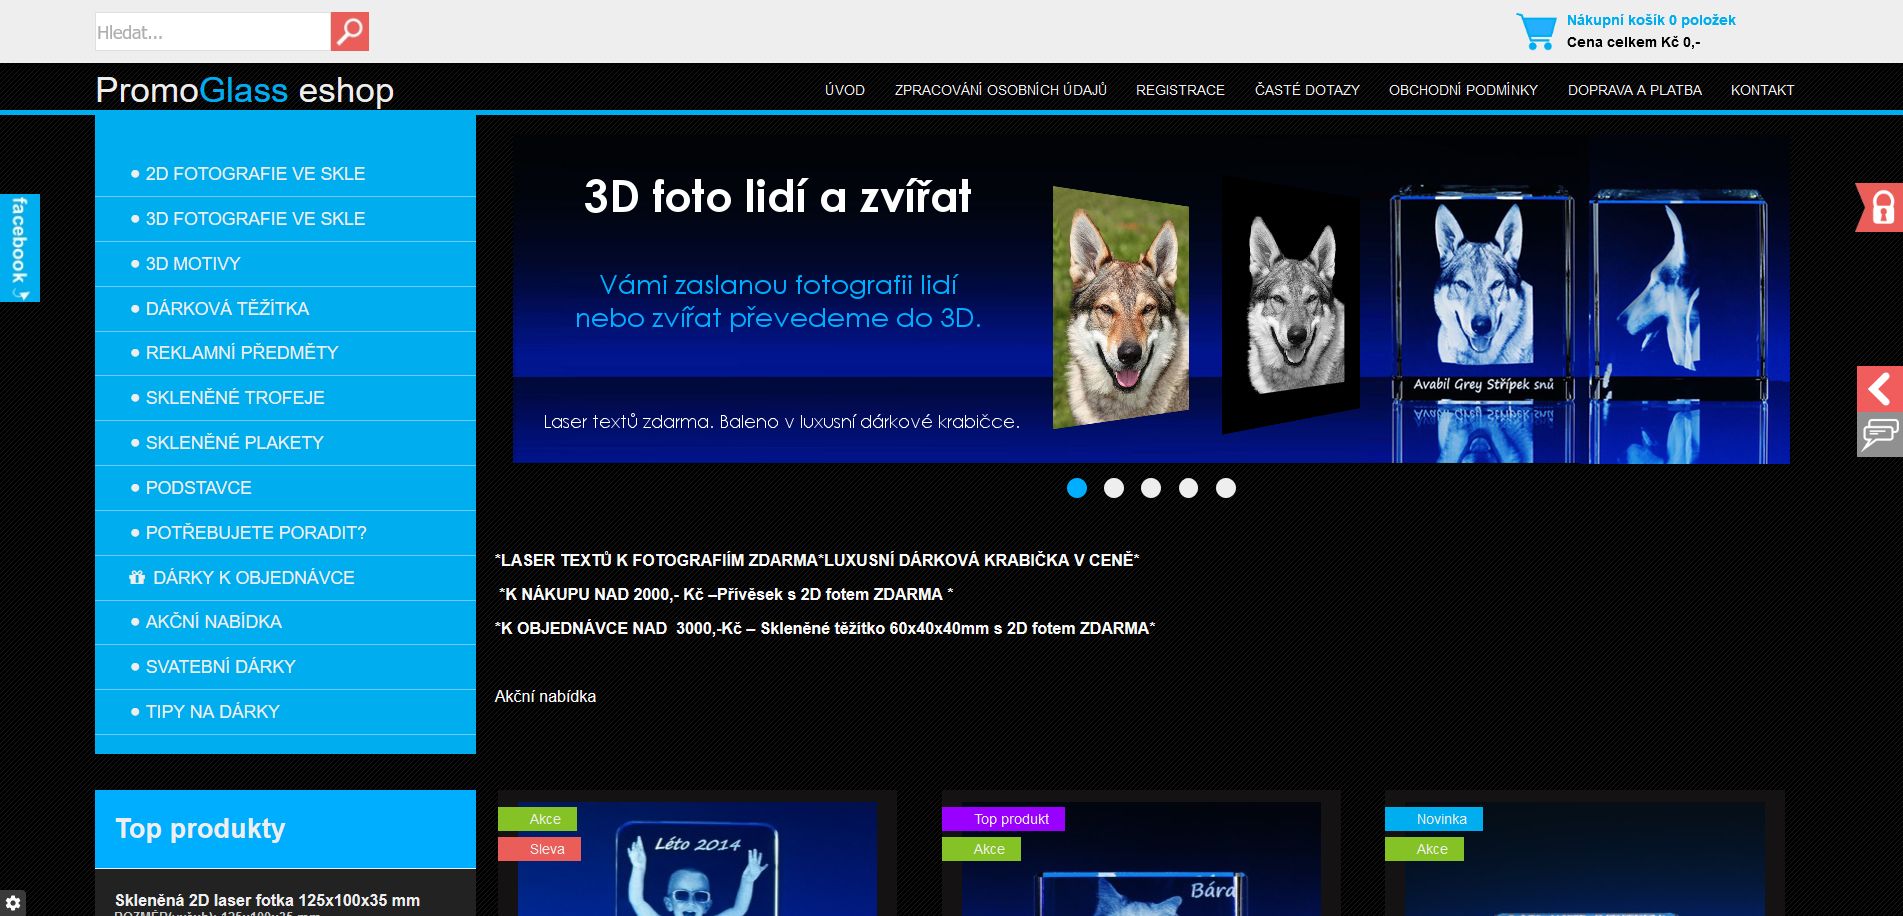Expand the Reklamní předměty category
Viewport: 1903px width, 916px height.
point(242,353)
